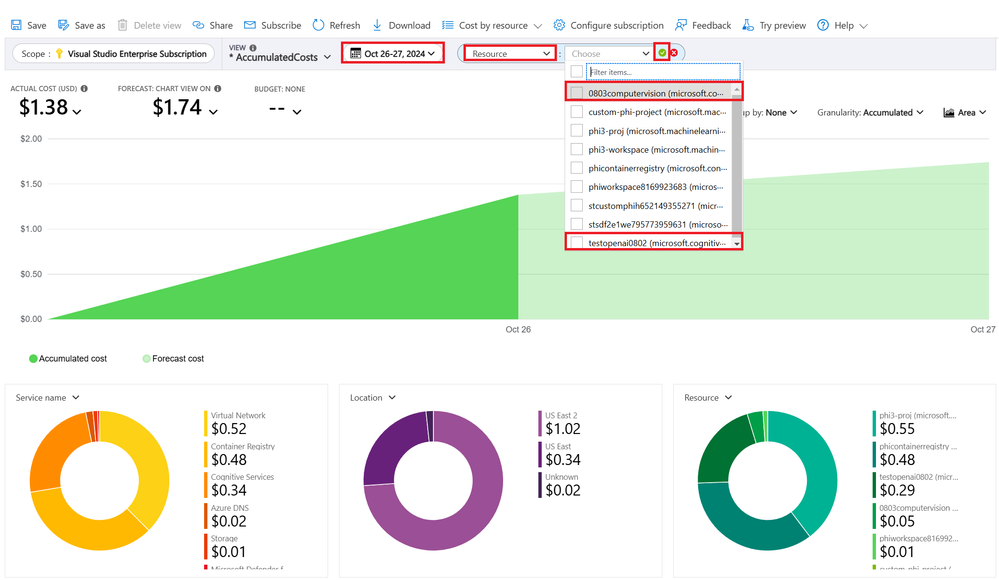The image size is (999, 580).
Task: Click the Share cloud icon
Action: (198, 25)
